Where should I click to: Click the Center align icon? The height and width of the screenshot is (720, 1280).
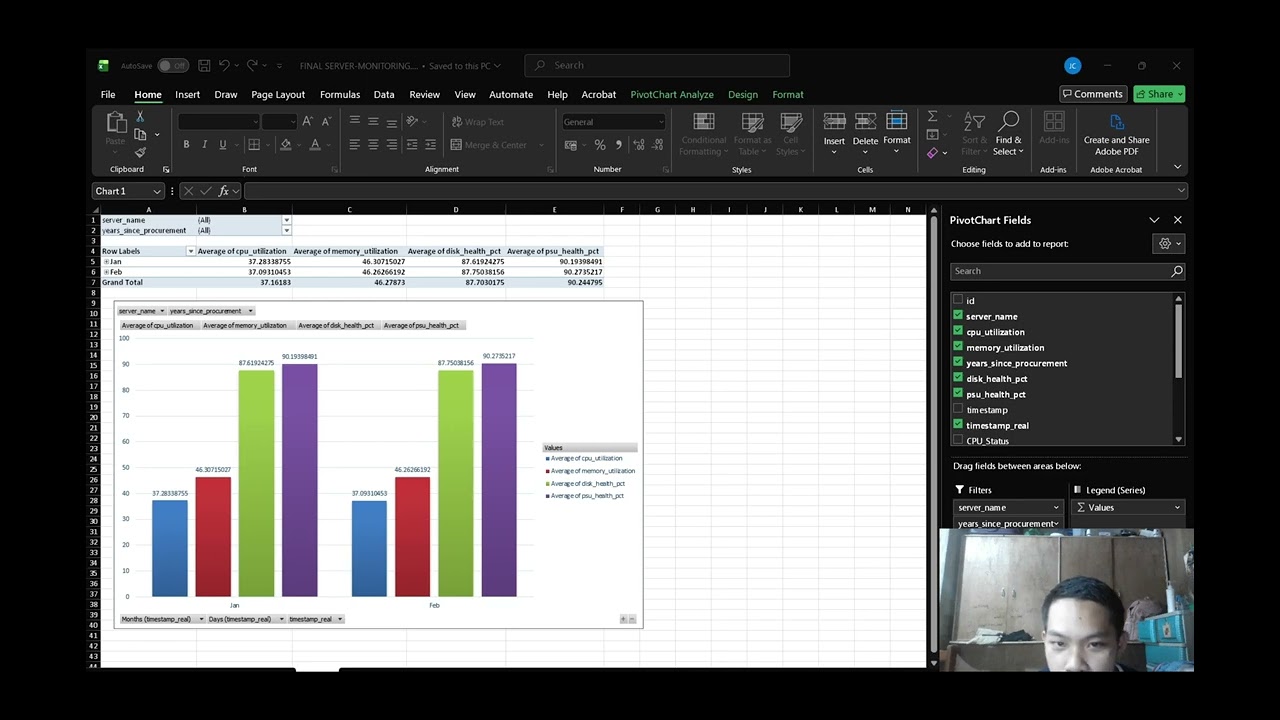coord(373,145)
